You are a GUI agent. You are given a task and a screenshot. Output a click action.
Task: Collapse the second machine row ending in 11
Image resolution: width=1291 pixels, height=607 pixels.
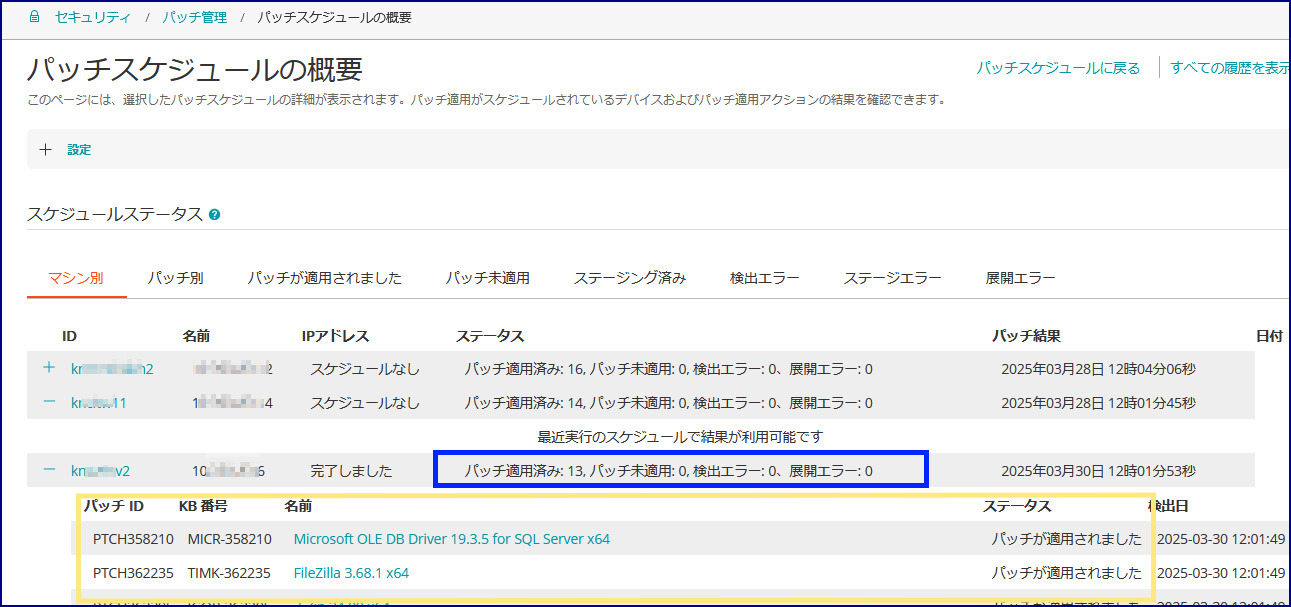click(x=49, y=403)
